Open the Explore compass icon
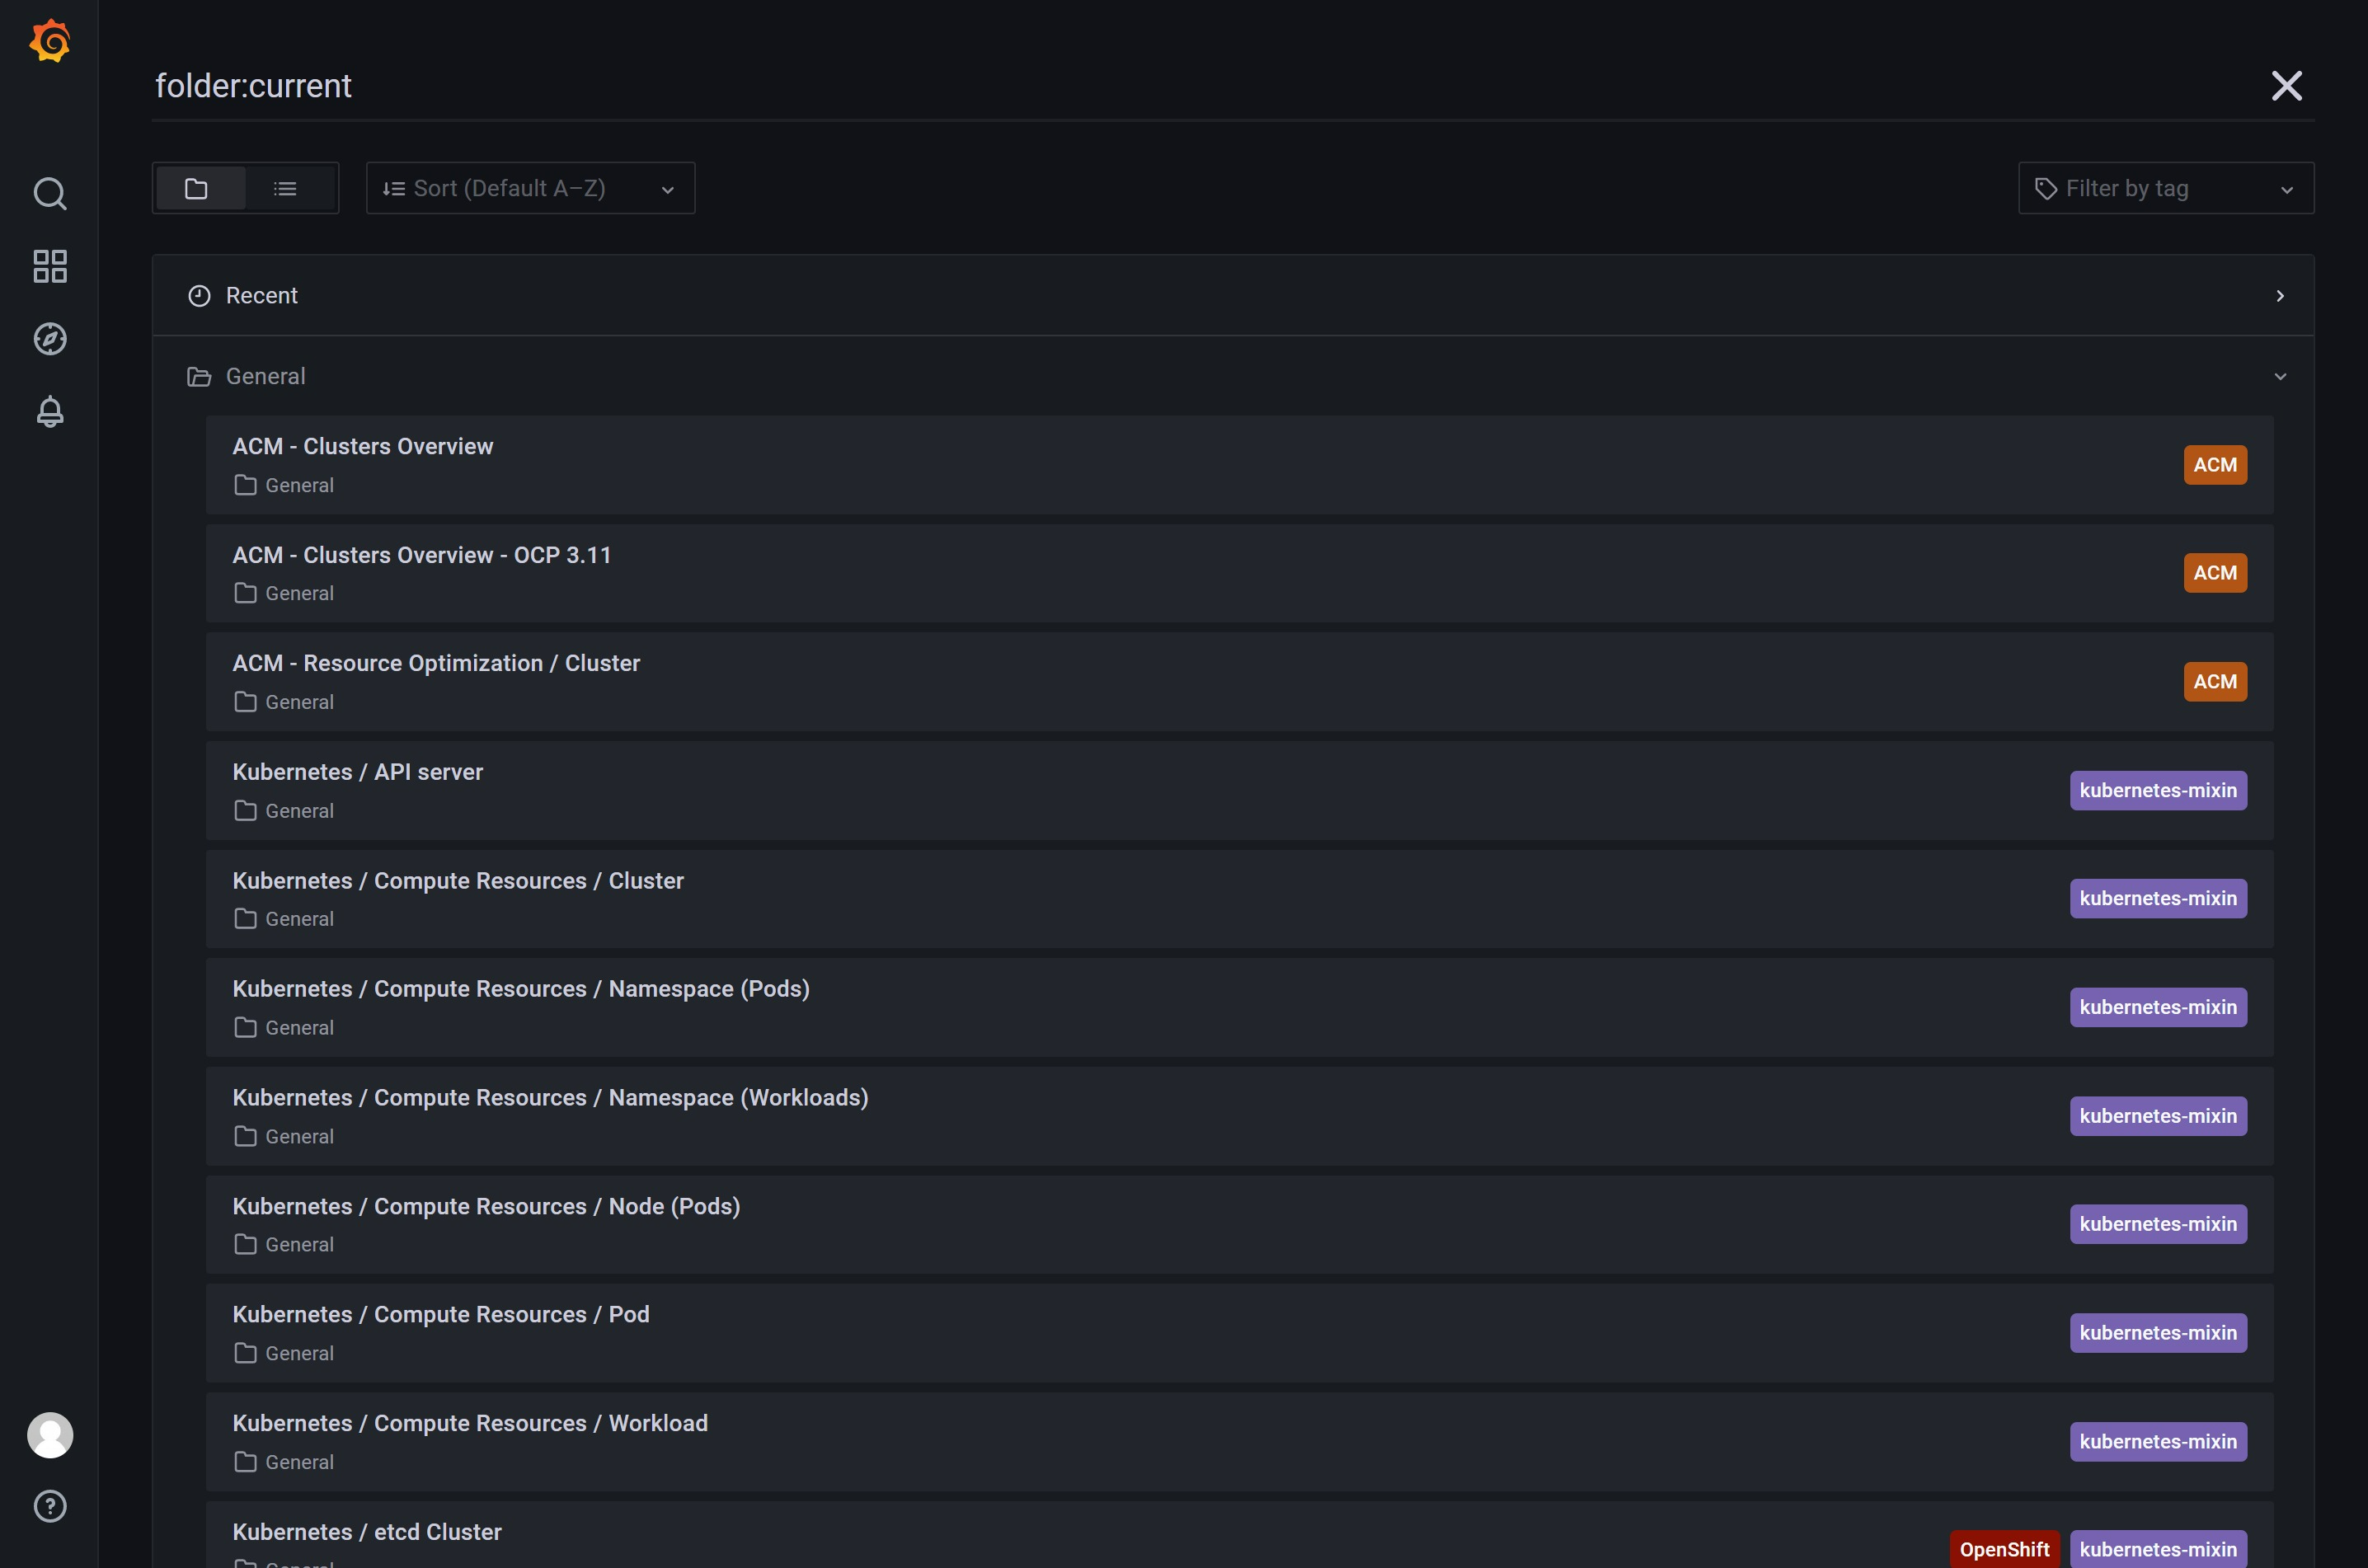Screen dimensions: 2368x1568 point(49,339)
